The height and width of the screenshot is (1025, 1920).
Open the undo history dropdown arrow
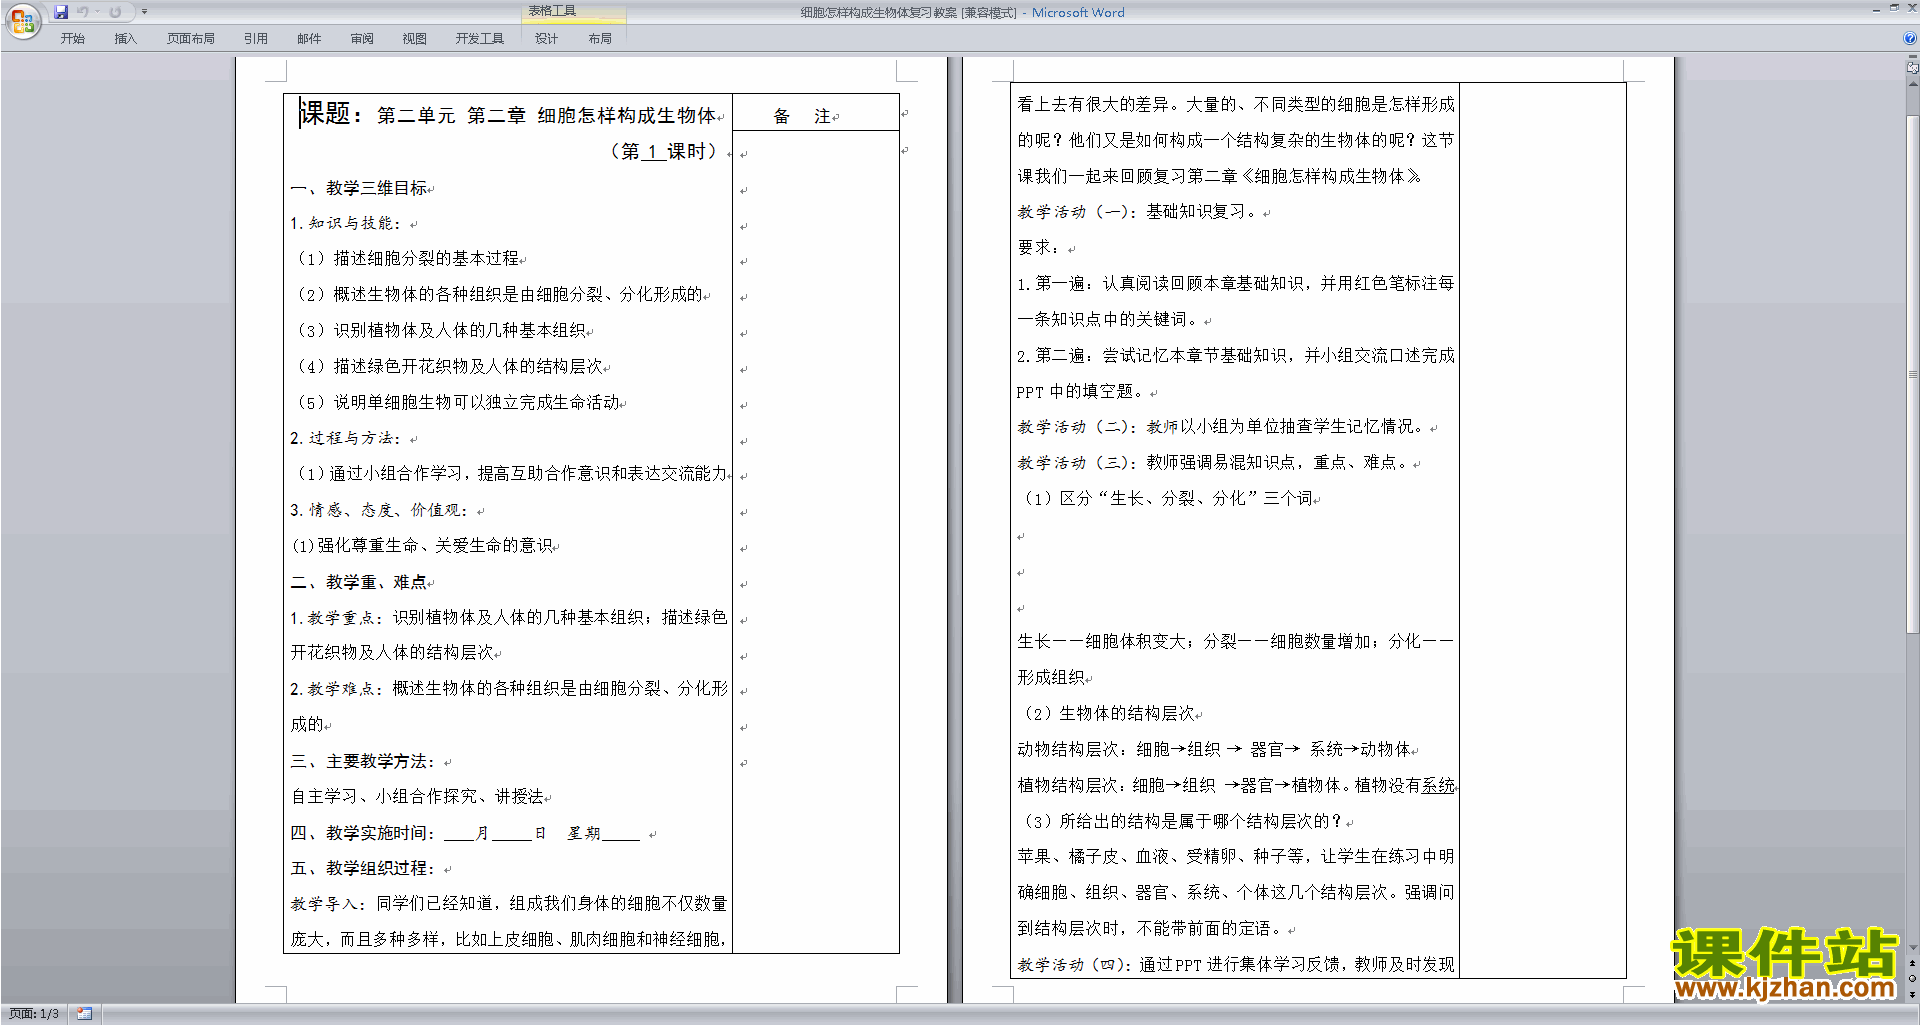[97, 12]
